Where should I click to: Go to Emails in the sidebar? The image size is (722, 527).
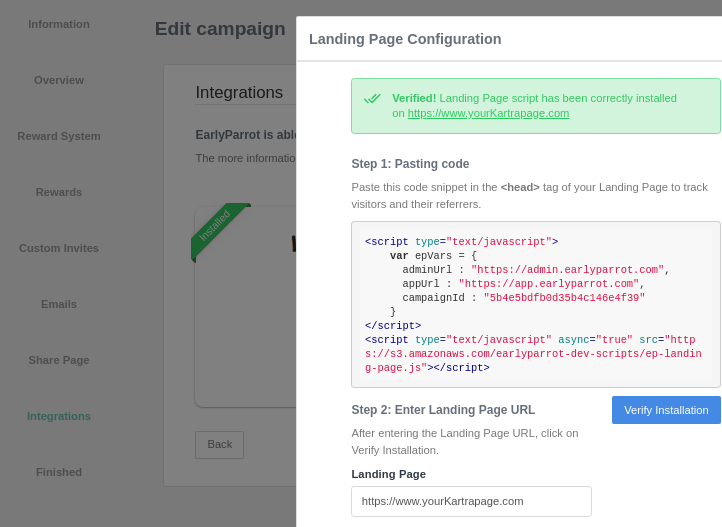point(58,304)
